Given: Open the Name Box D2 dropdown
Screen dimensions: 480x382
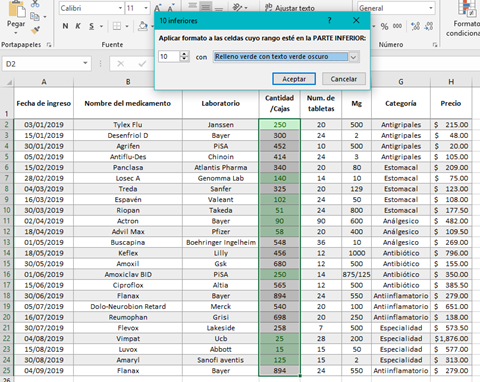Looking at the screenshot, I should (85, 63).
